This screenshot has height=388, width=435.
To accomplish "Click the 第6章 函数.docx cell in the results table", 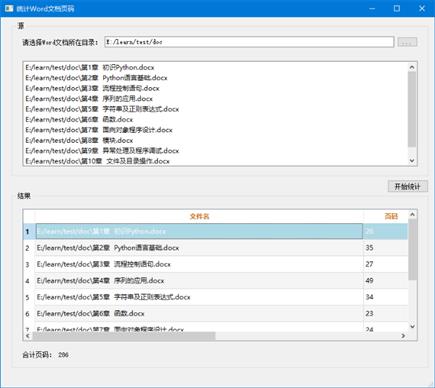I will coord(199,313).
